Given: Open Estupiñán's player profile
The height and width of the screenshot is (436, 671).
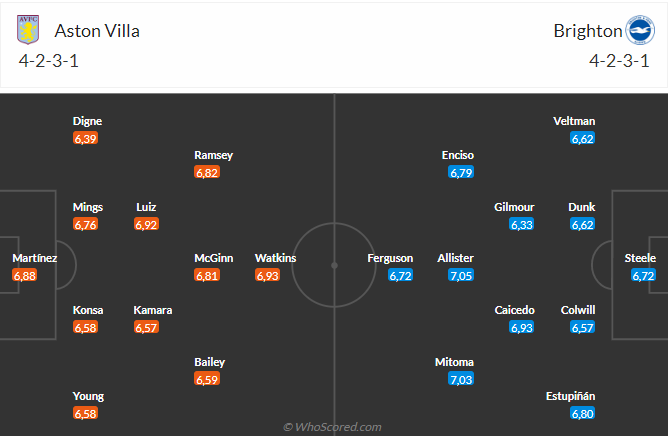Looking at the screenshot, I should point(570,396).
